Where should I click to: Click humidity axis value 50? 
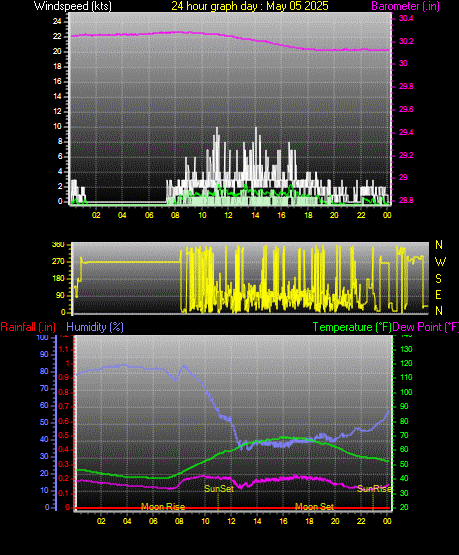pyautogui.click(x=44, y=422)
